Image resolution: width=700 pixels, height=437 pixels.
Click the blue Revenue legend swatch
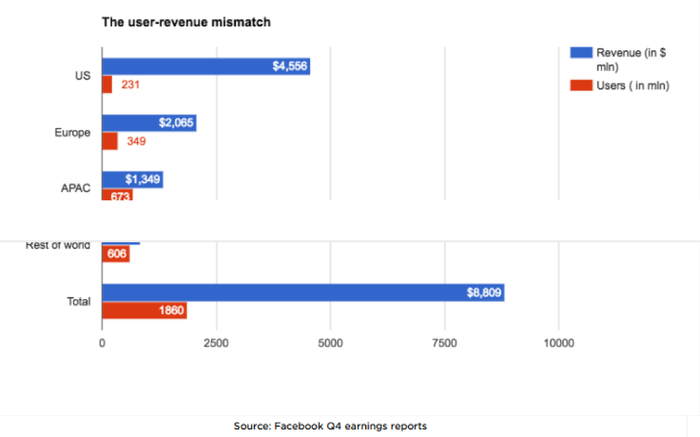click(581, 53)
